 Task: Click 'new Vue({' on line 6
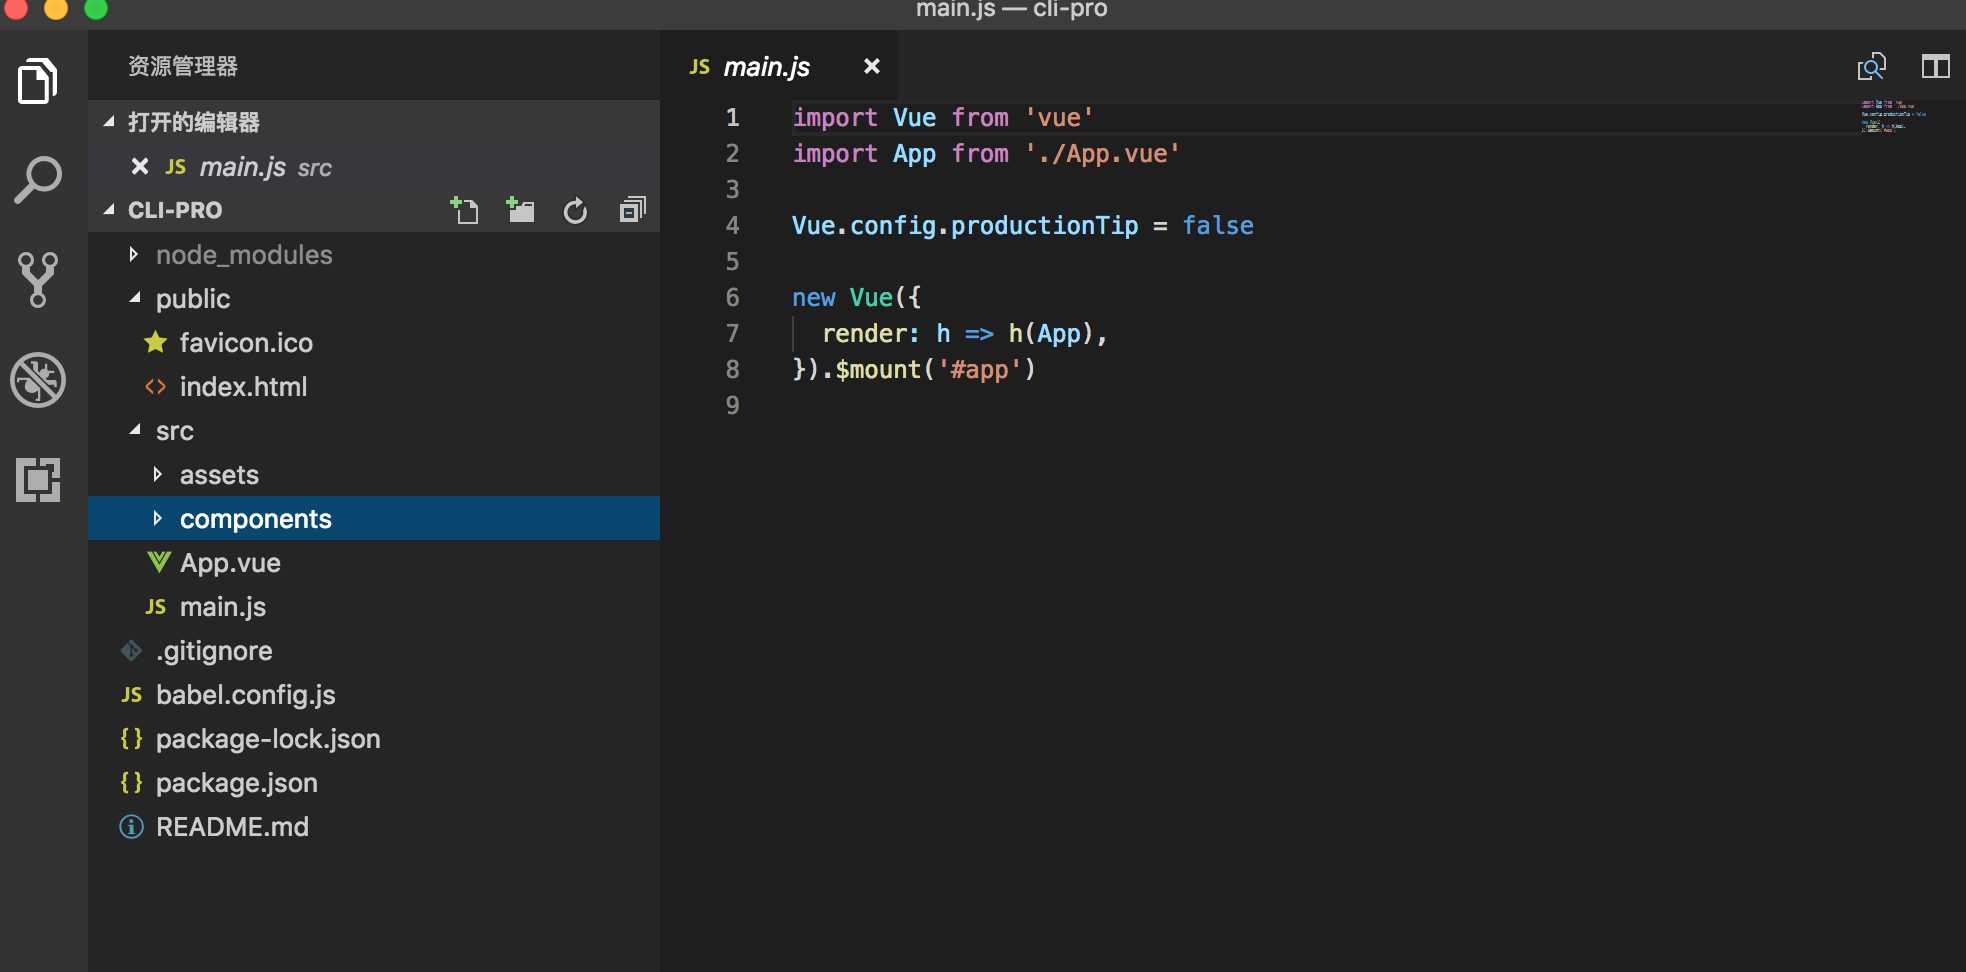point(856,297)
